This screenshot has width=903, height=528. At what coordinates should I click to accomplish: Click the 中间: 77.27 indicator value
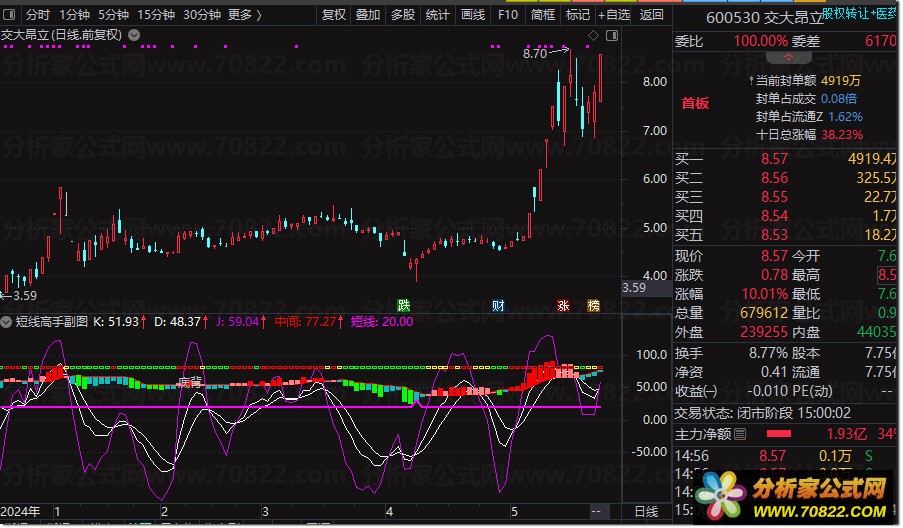pyautogui.click(x=309, y=322)
